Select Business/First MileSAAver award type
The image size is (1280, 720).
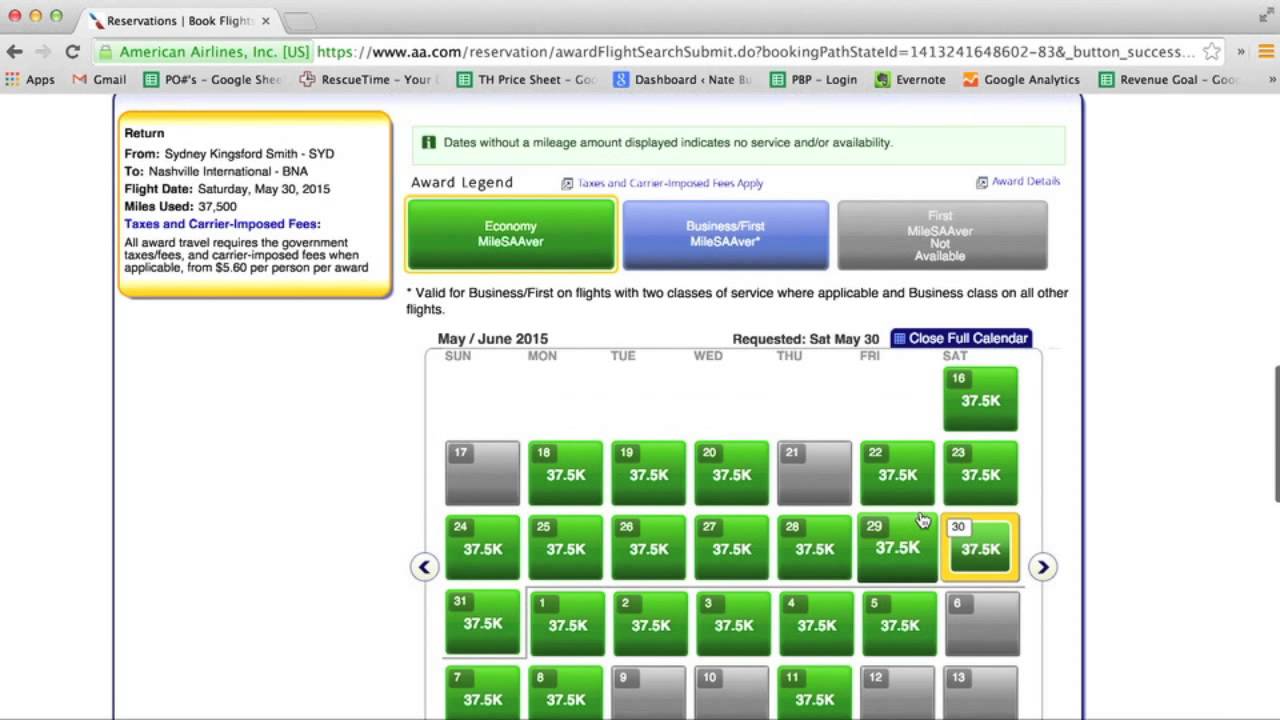click(x=725, y=235)
